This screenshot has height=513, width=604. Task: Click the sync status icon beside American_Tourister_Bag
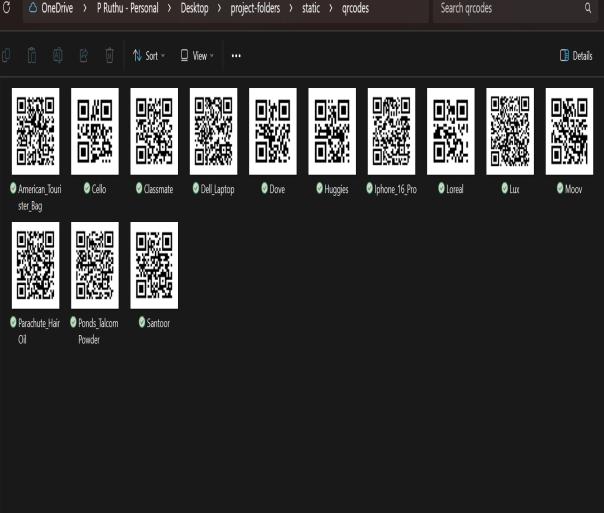click(13, 188)
